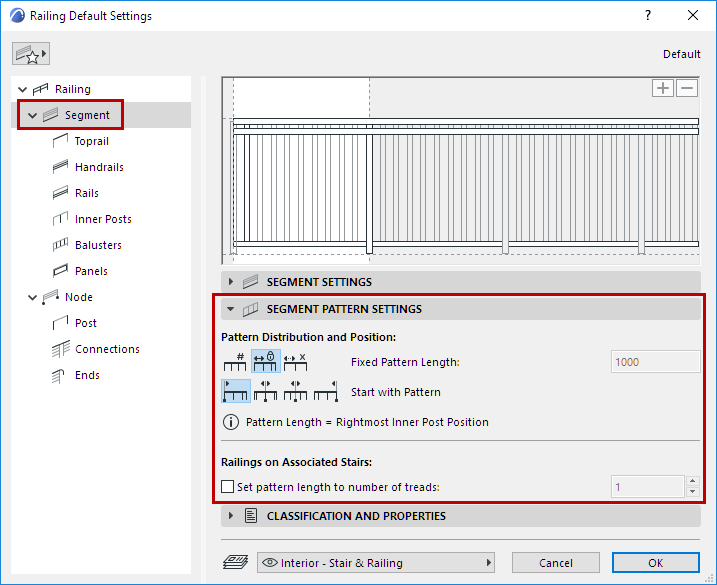Select Balusters in the tree
This screenshot has width=717, height=585.
pos(98,245)
